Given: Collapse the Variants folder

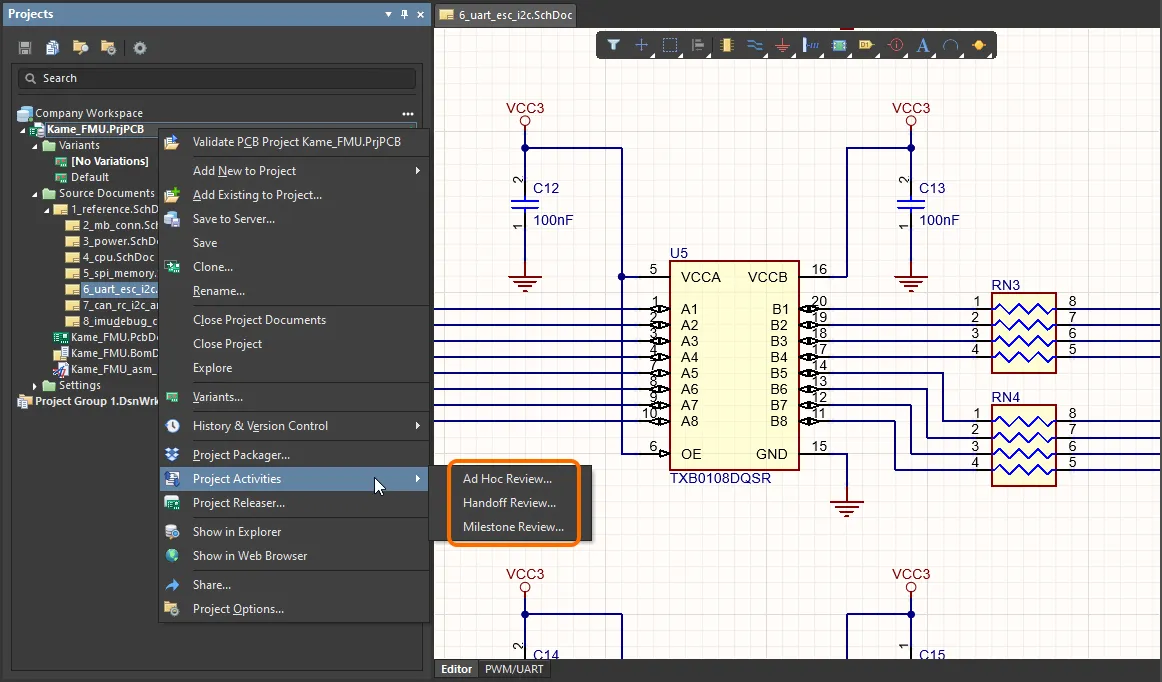Looking at the screenshot, I should (x=36, y=146).
